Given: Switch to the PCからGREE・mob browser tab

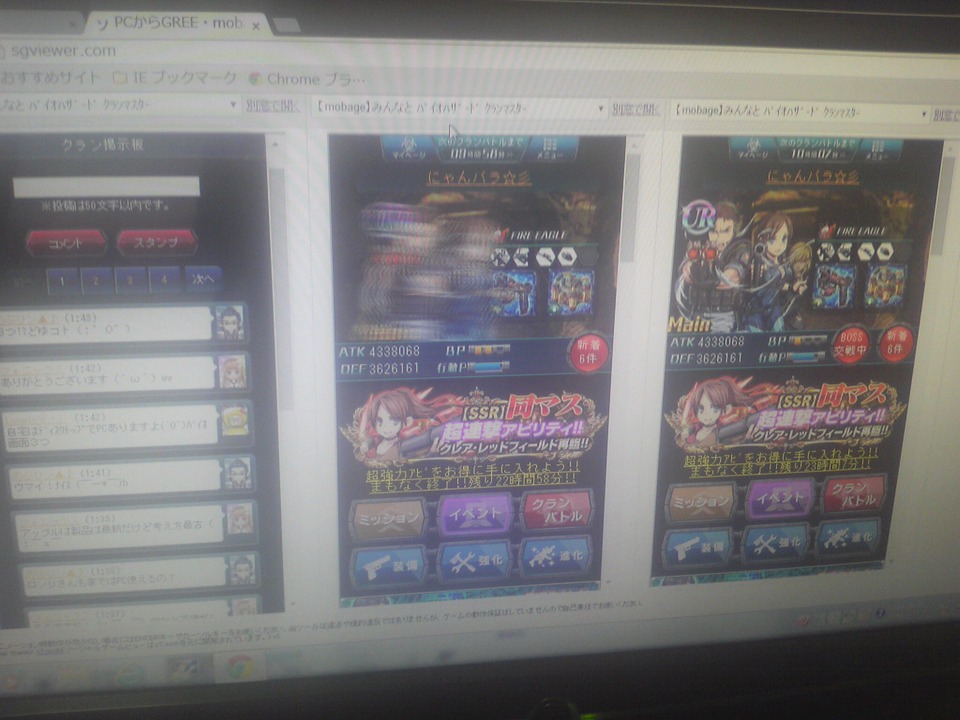Looking at the screenshot, I should tap(178, 23).
